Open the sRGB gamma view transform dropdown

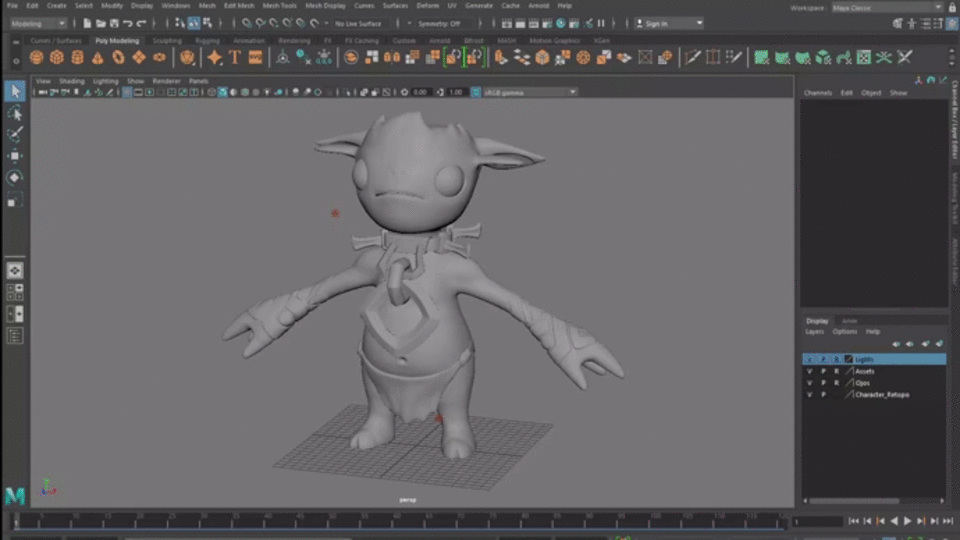pyautogui.click(x=530, y=92)
